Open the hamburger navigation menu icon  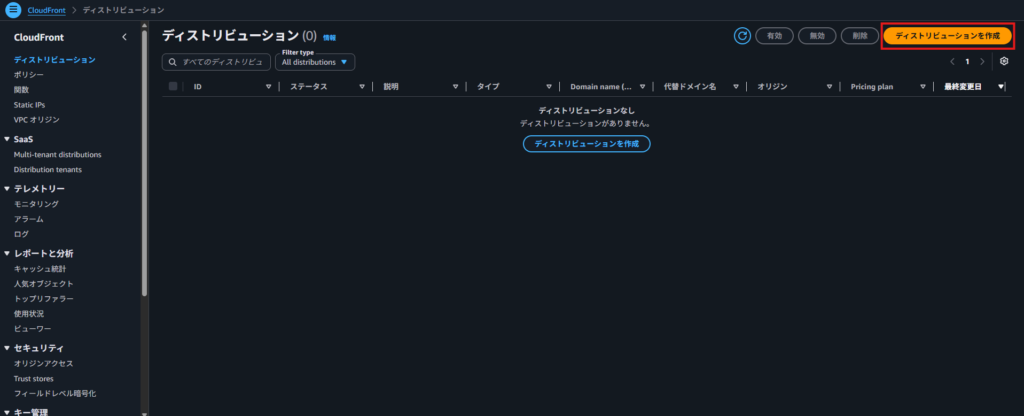pos(13,10)
